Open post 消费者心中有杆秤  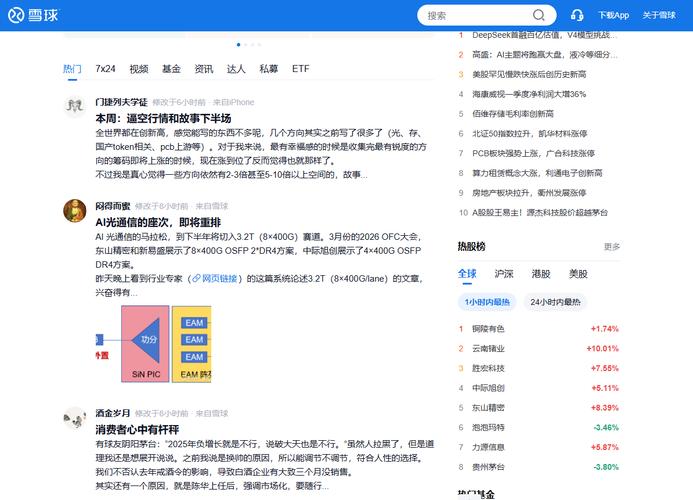click(x=137, y=430)
